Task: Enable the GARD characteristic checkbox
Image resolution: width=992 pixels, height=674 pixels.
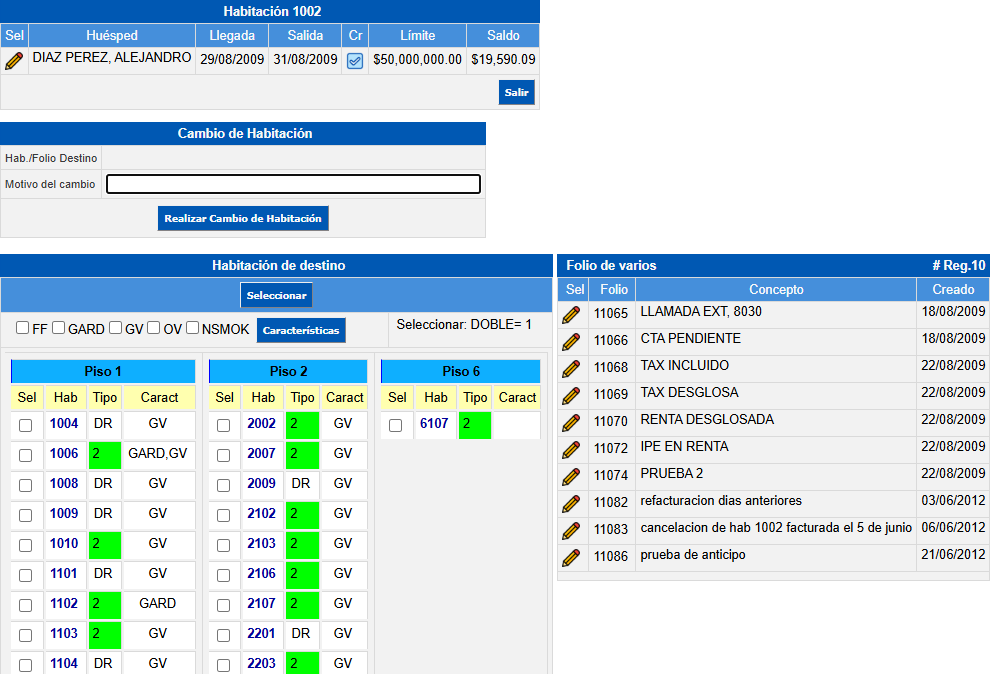Action: pos(59,328)
